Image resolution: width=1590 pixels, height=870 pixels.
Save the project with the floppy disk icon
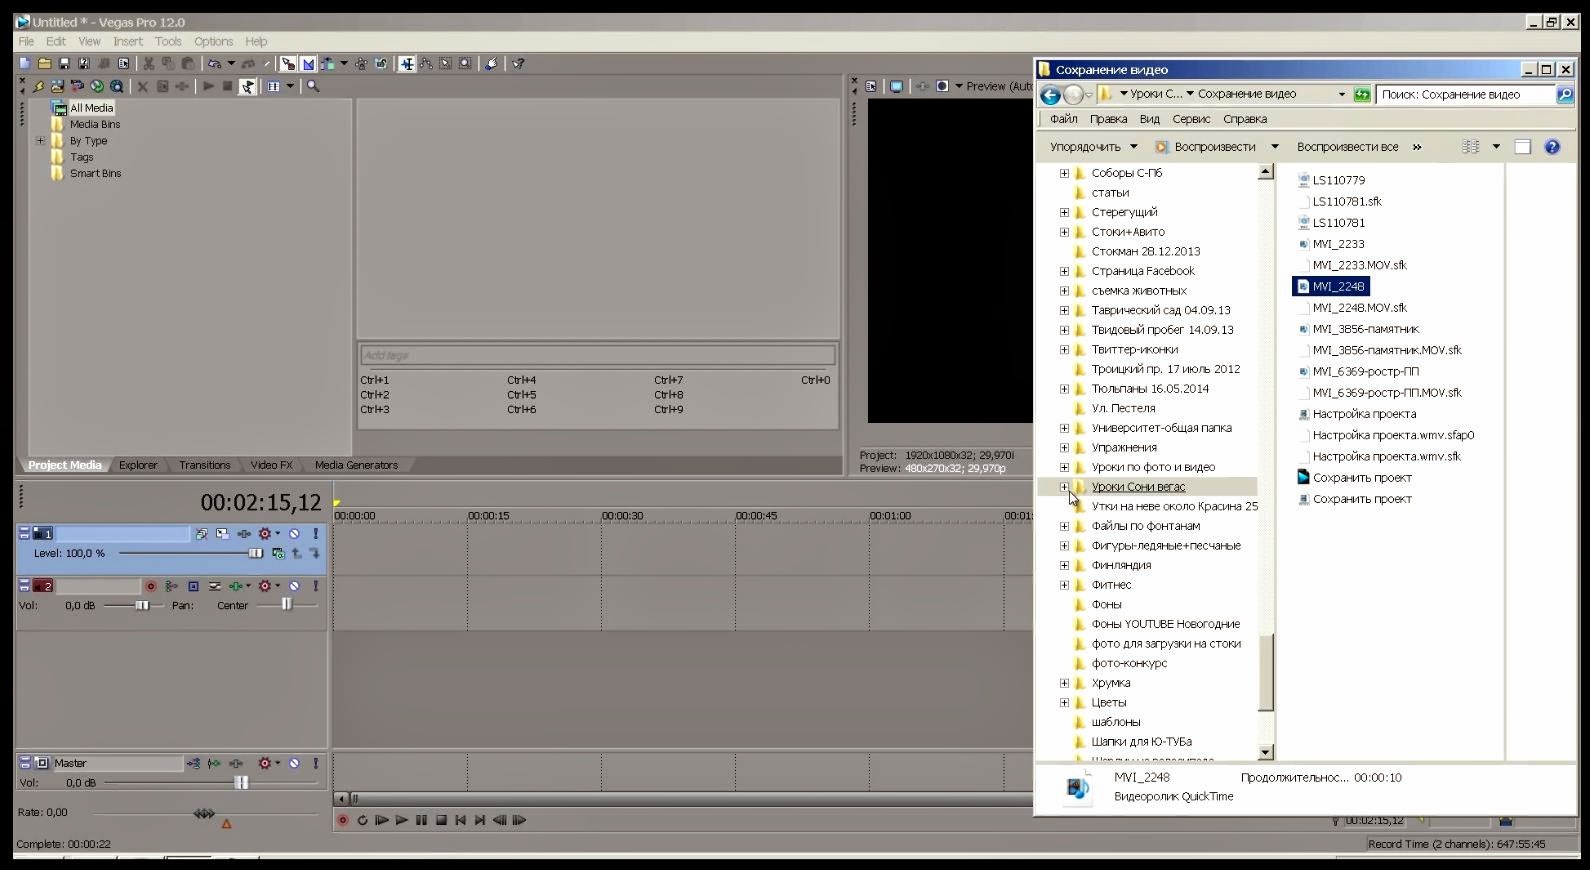(64, 64)
